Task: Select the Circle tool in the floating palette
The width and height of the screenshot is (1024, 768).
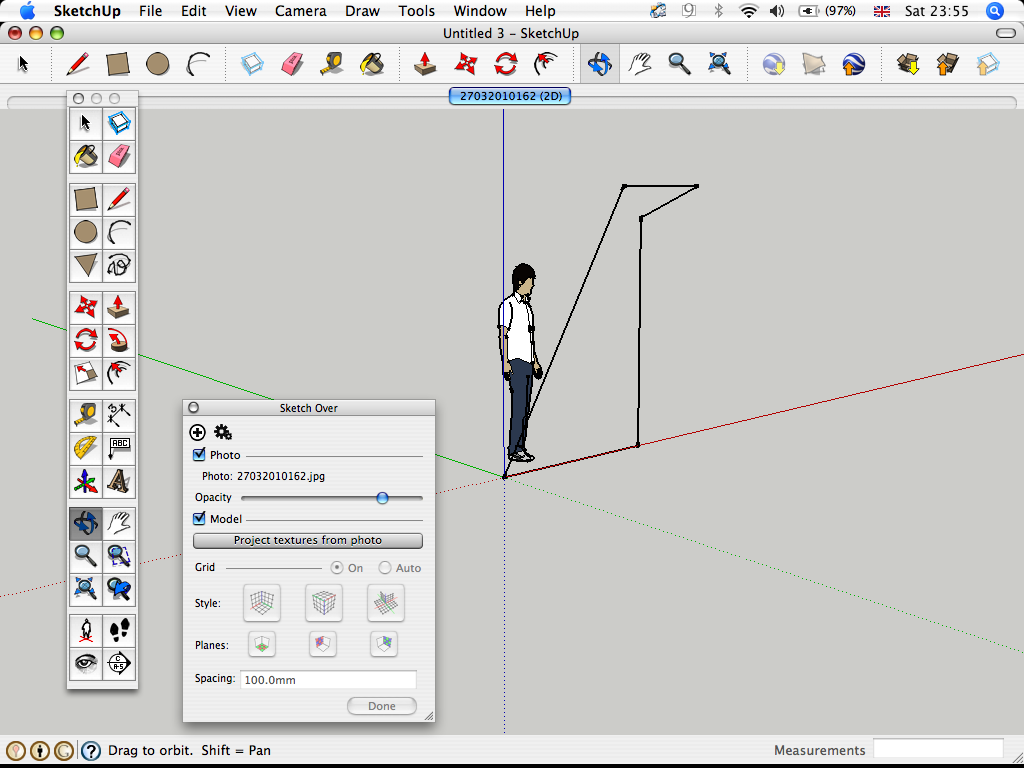Action: (x=86, y=232)
